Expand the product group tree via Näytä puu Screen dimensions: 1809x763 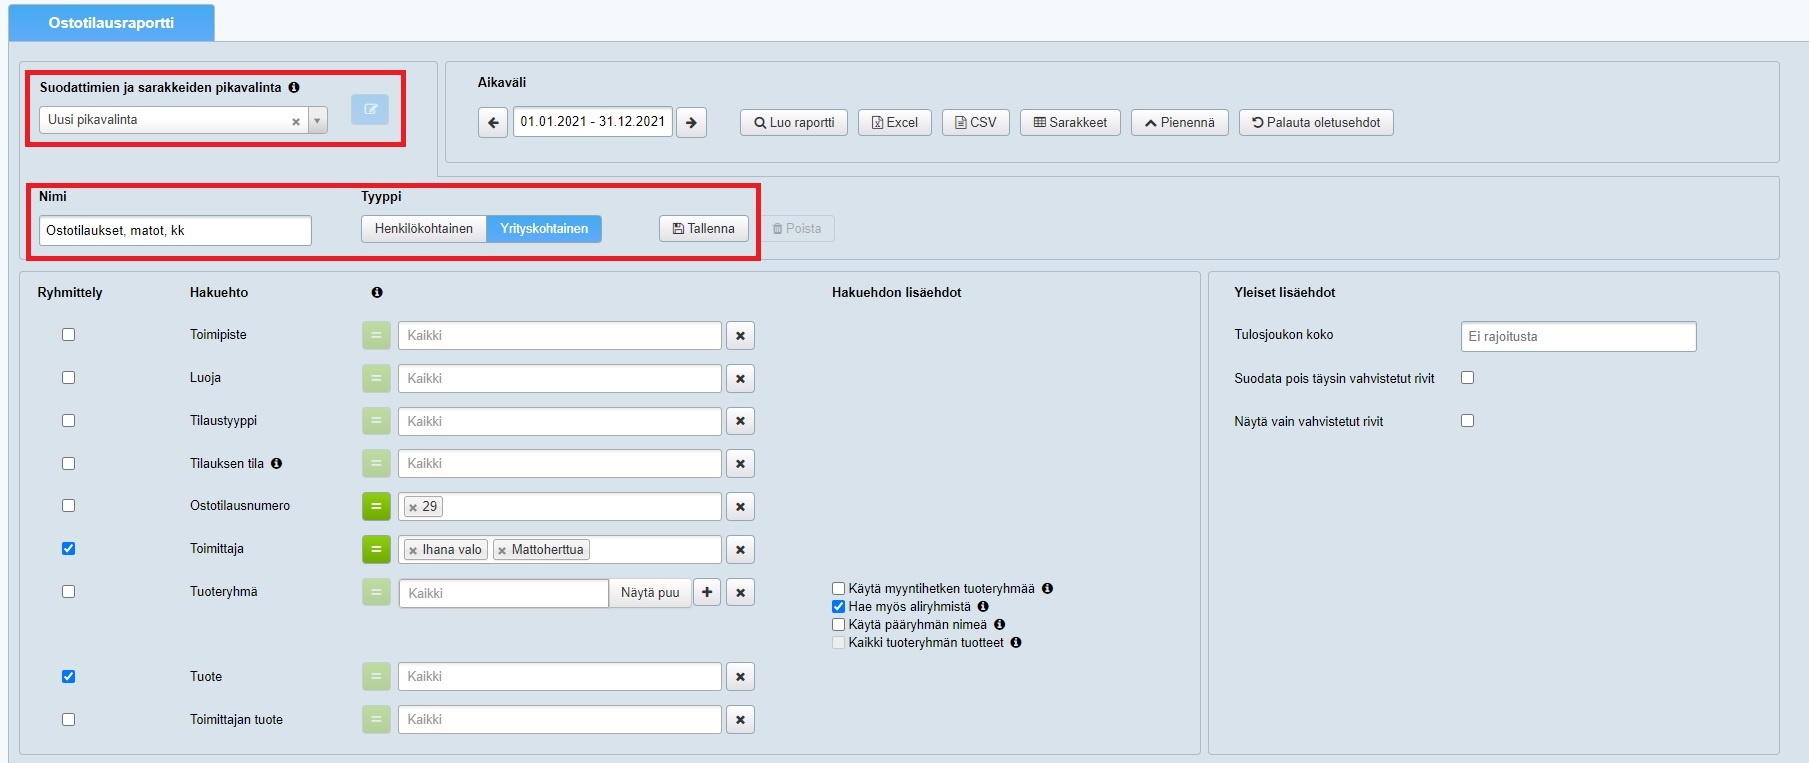coord(649,593)
